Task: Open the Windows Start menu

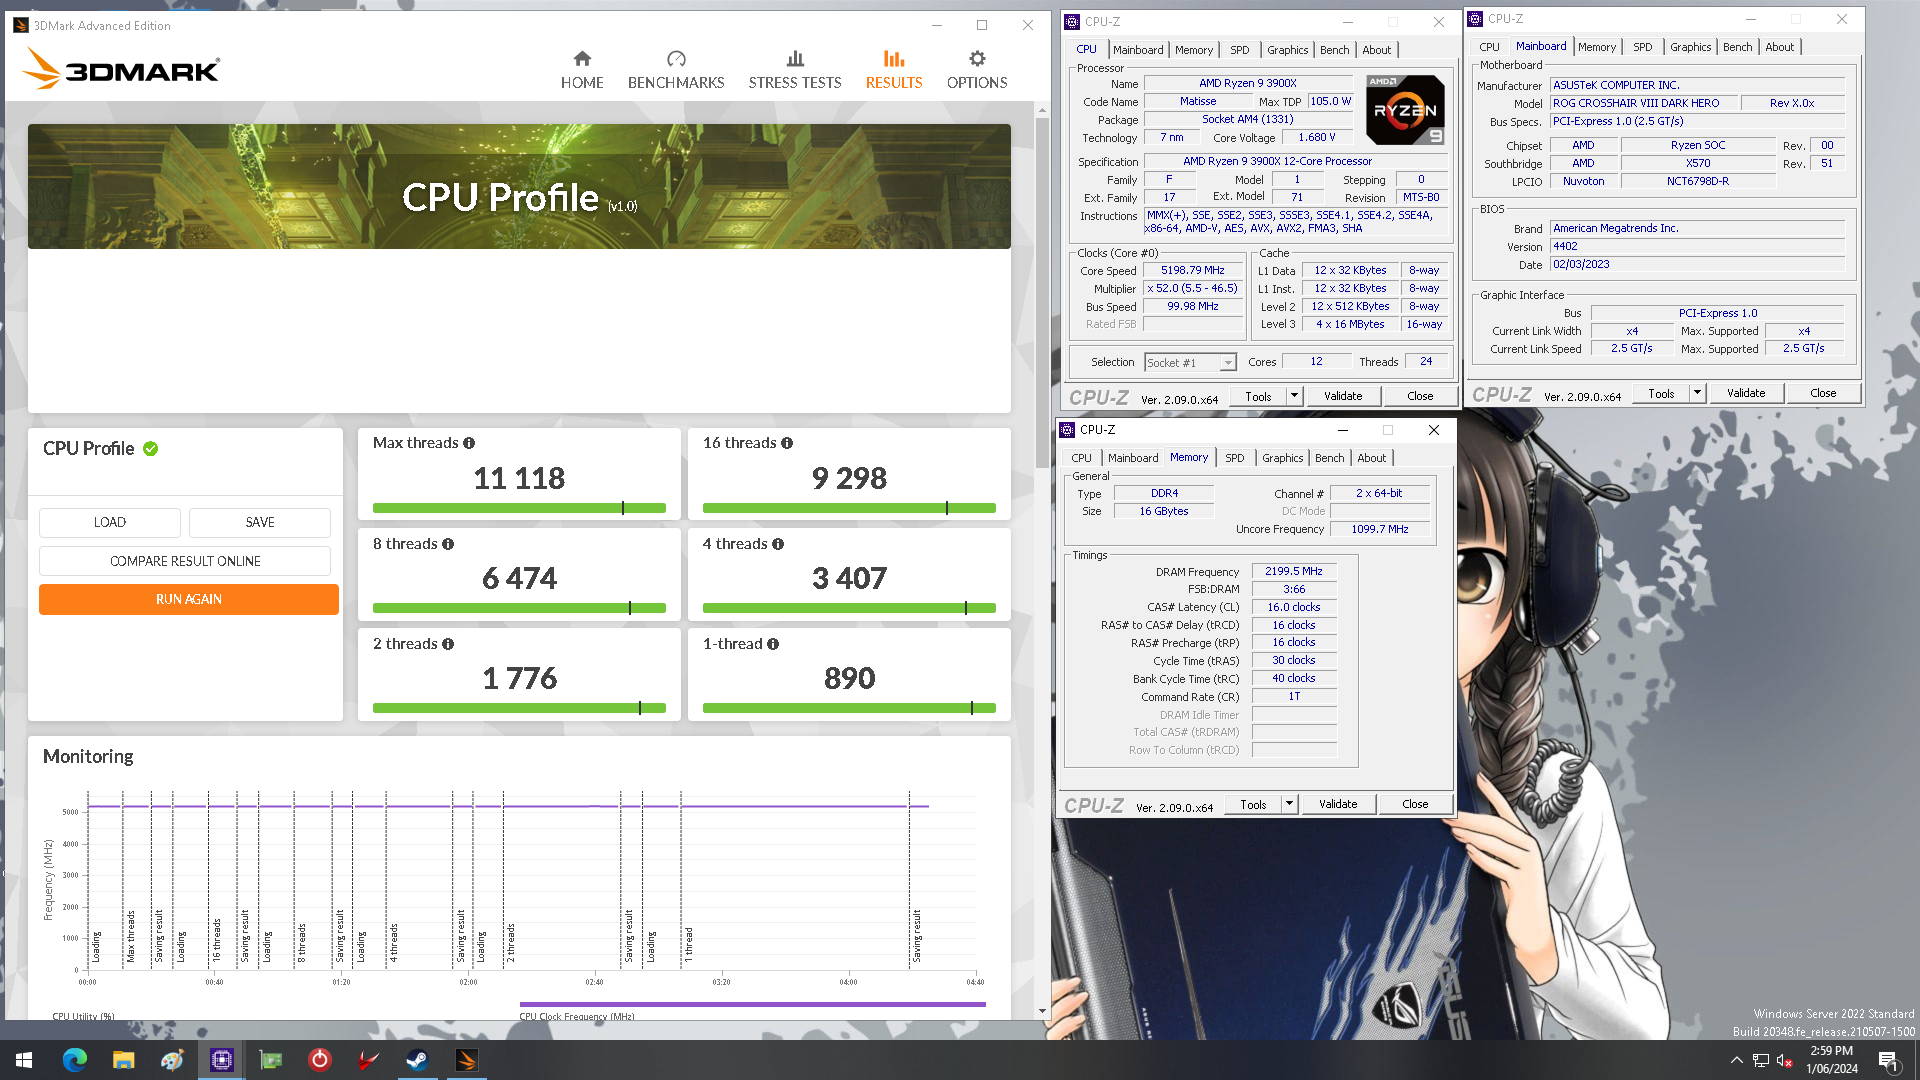Action: pos(24,1060)
